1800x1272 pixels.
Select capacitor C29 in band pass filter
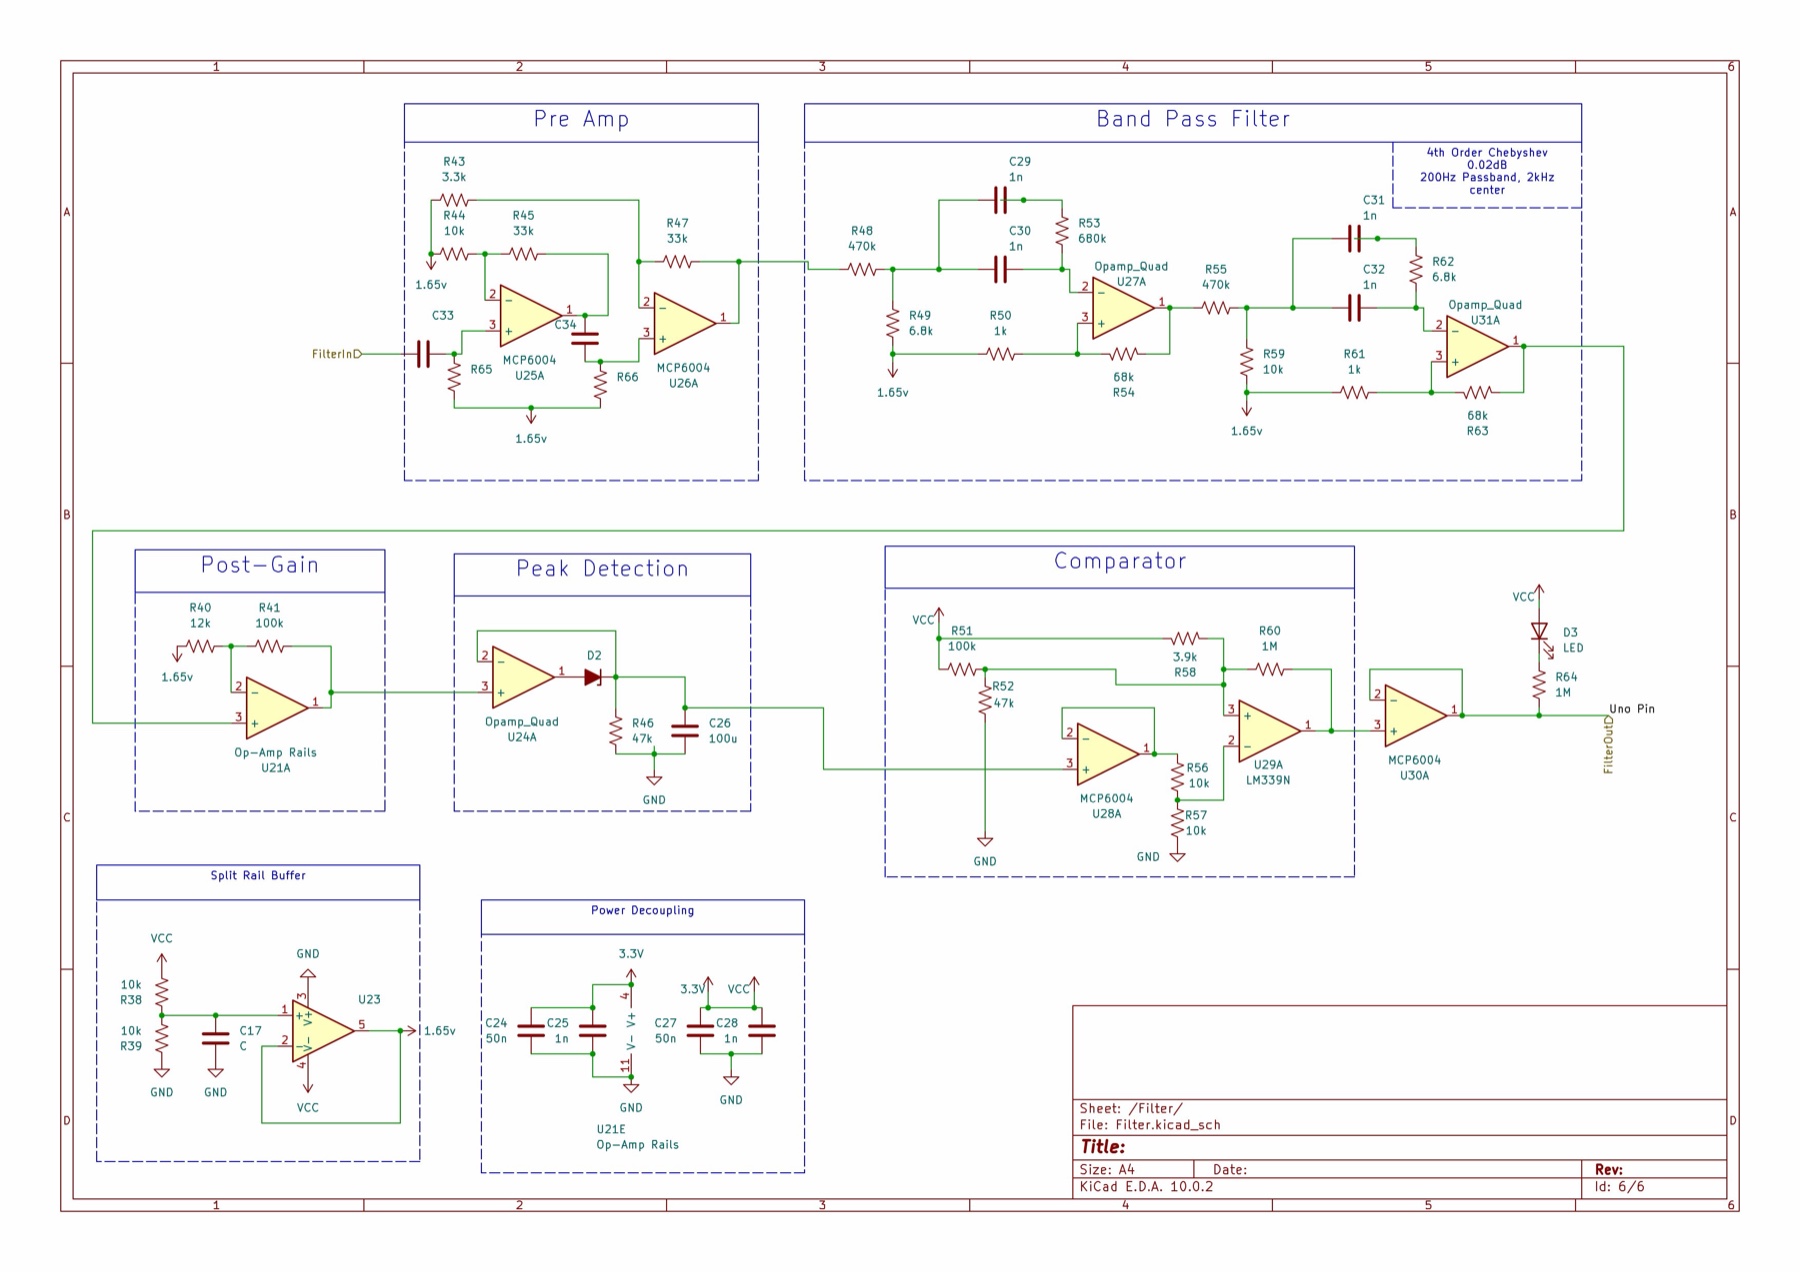coord(1000,200)
